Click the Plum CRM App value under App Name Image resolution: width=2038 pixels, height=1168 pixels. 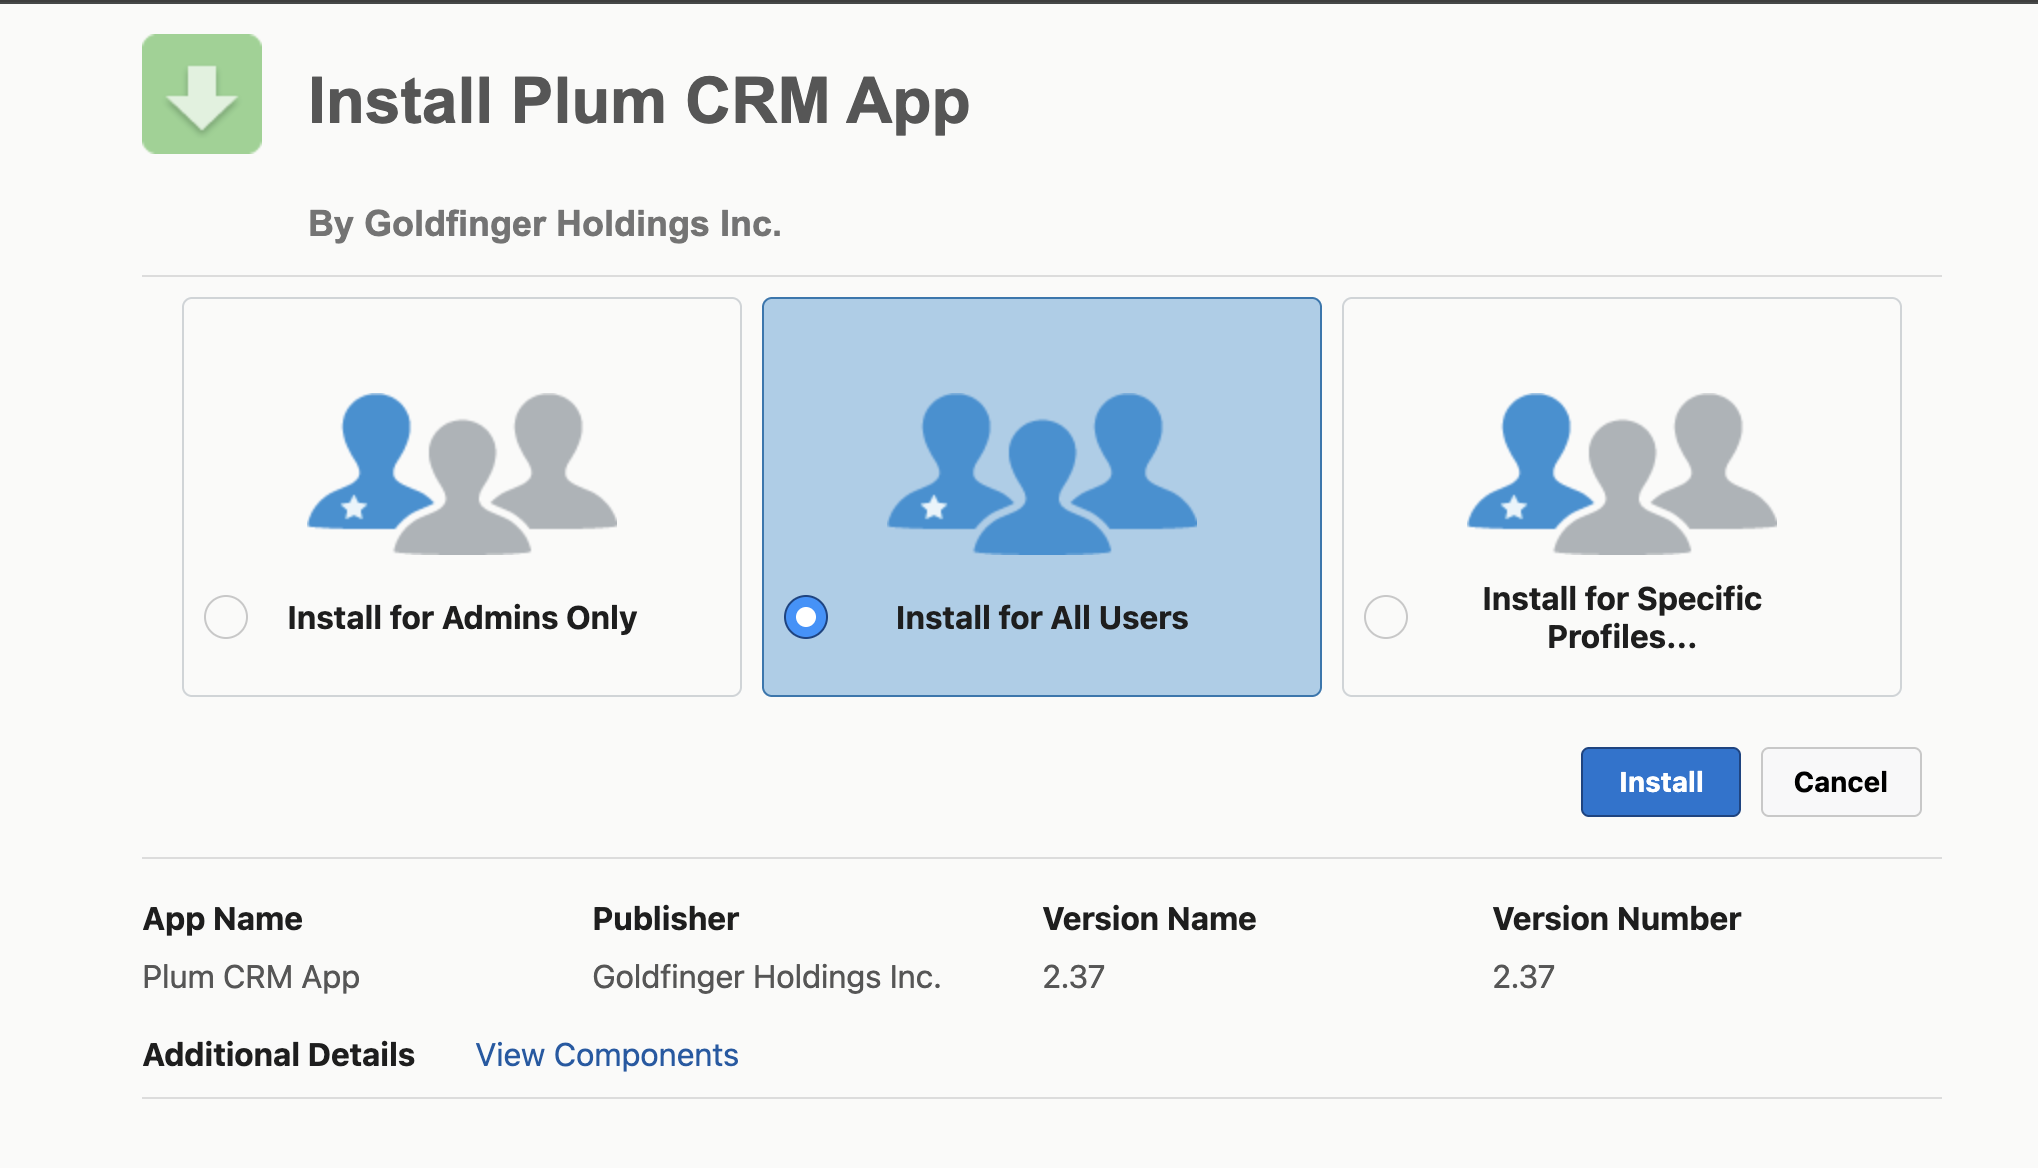(251, 977)
